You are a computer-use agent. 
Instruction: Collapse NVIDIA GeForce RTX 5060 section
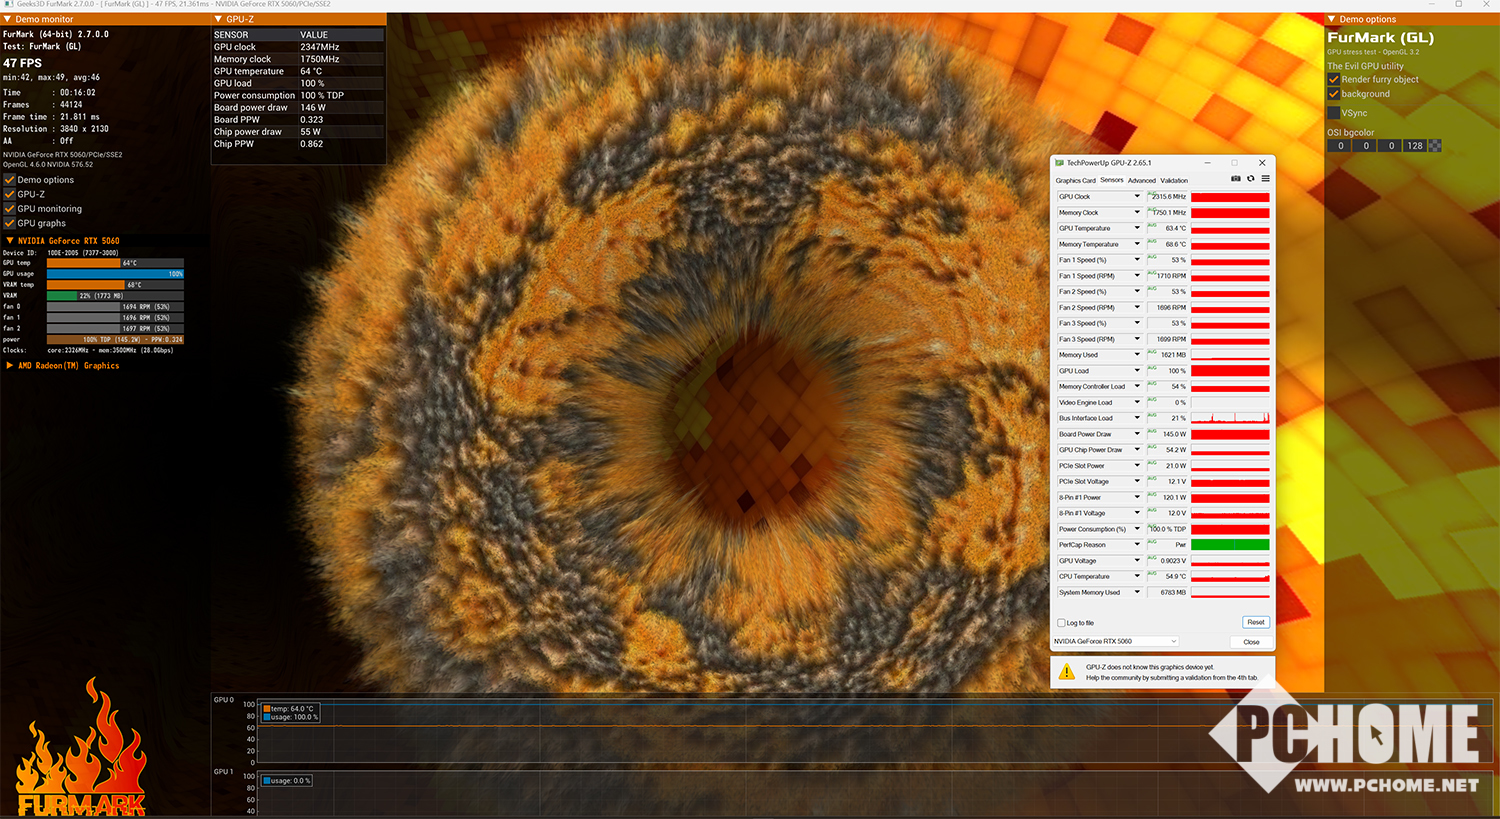pos(10,241)
